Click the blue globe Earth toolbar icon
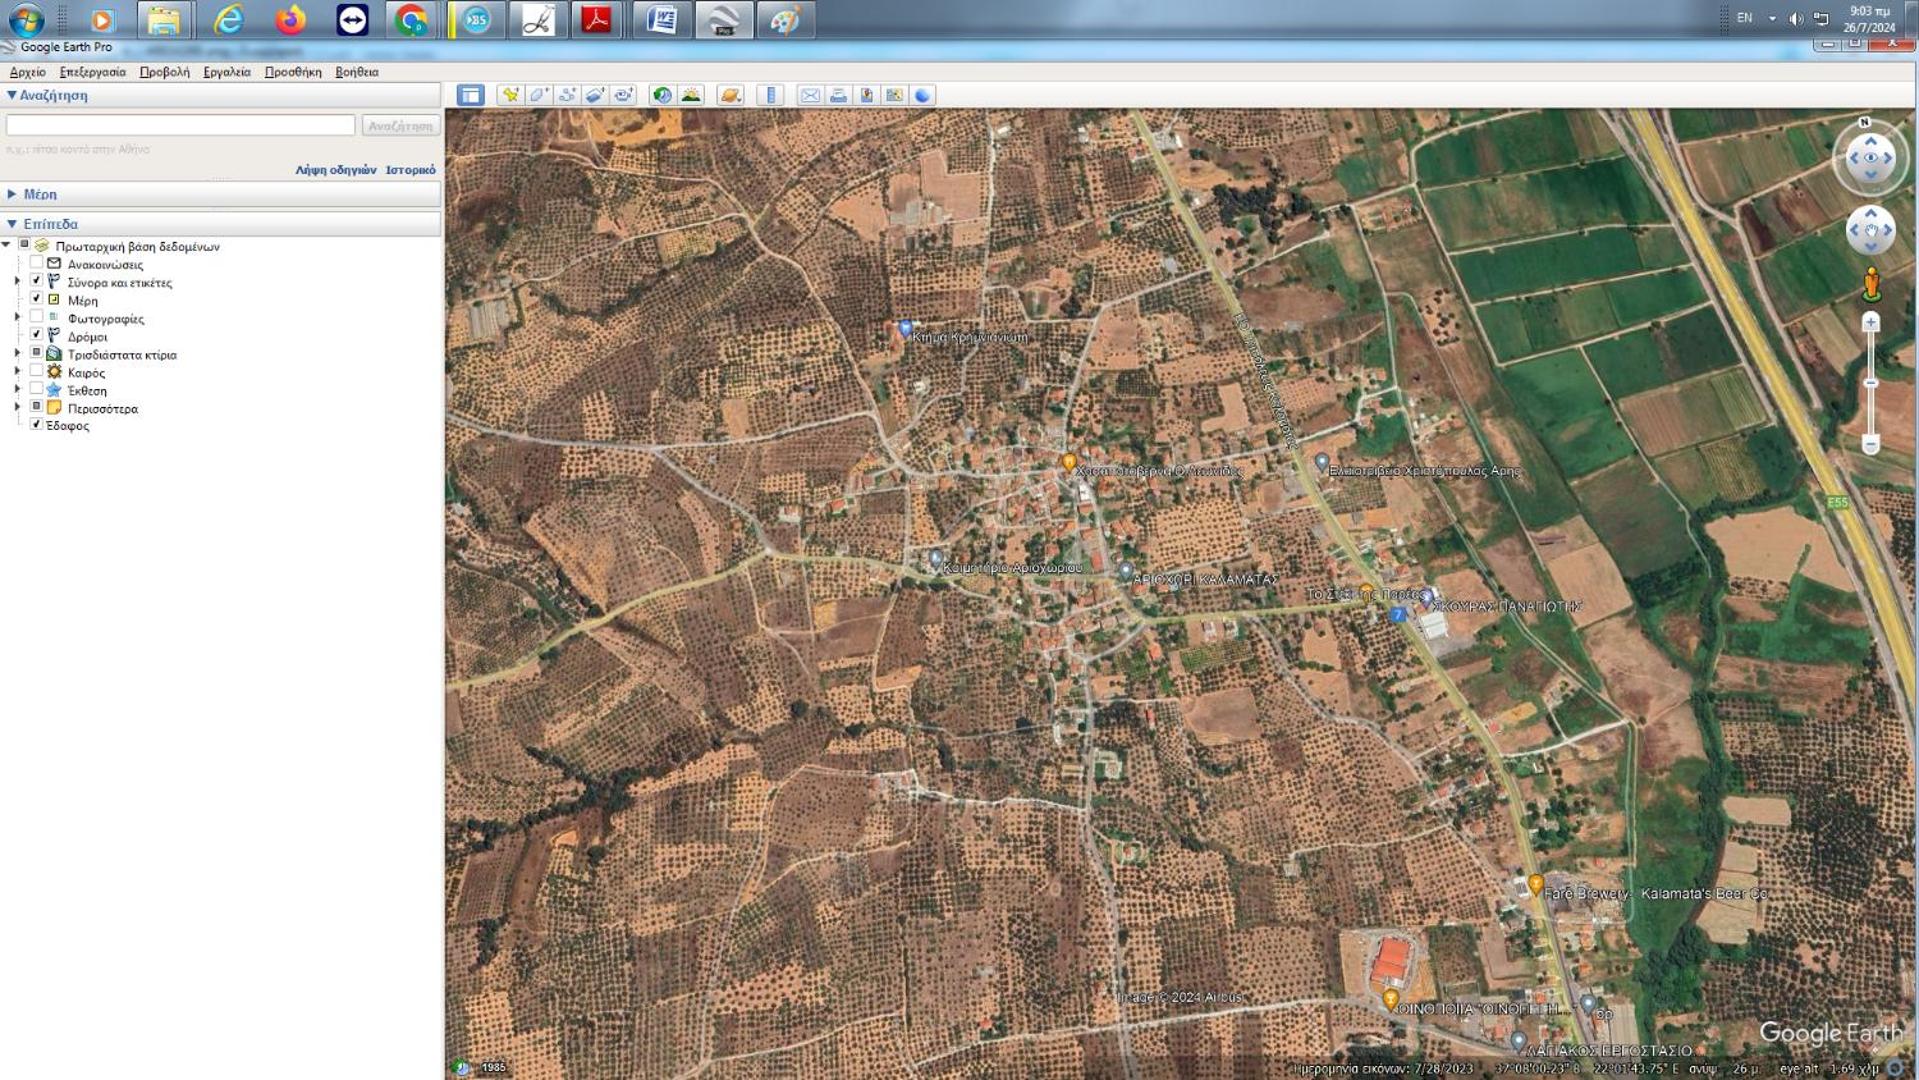Screen dimensions: 1919x1080 [922, 95]
